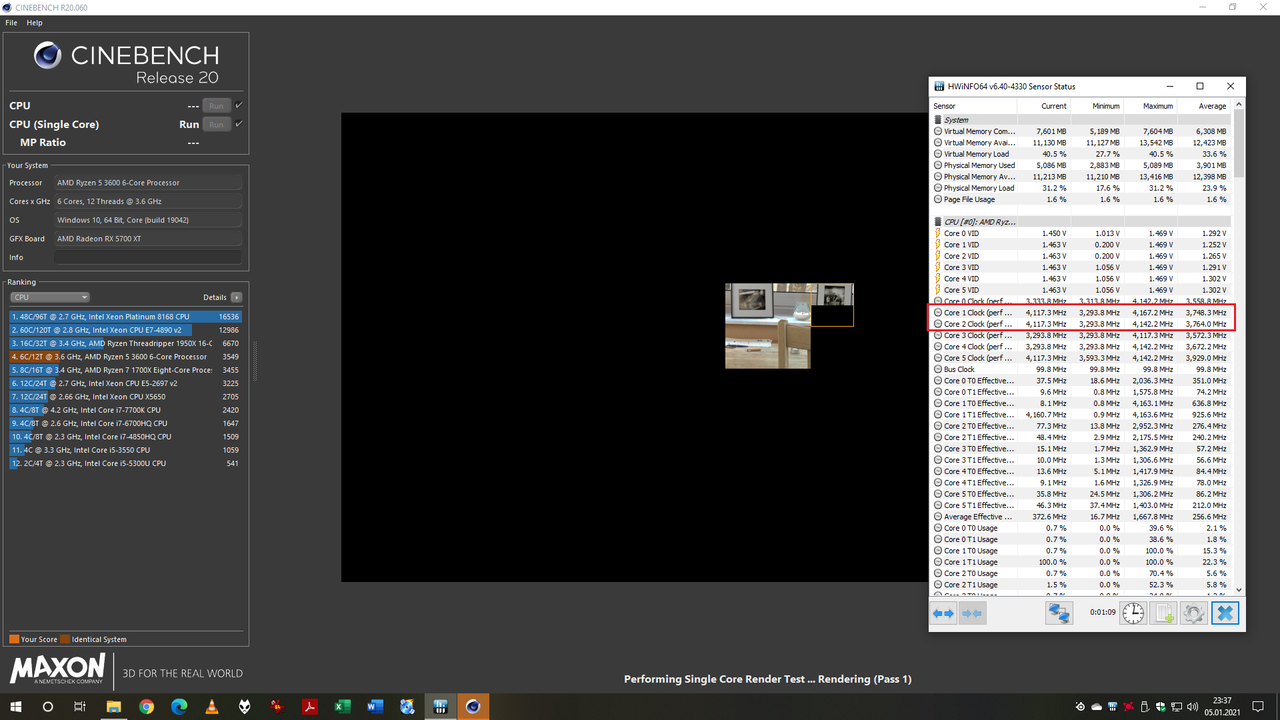Screen dimensions: 1280x720
Task: Click the expand columns arrows icon in HWiNFO
Action: pyautogui.click(x=943, y=613)
